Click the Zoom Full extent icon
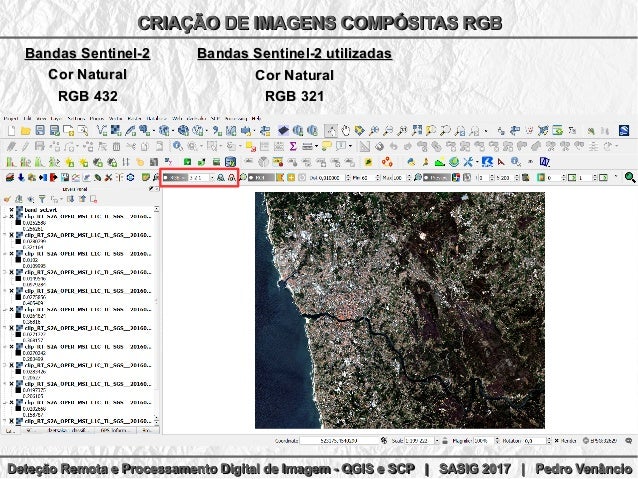 [417, 131]
